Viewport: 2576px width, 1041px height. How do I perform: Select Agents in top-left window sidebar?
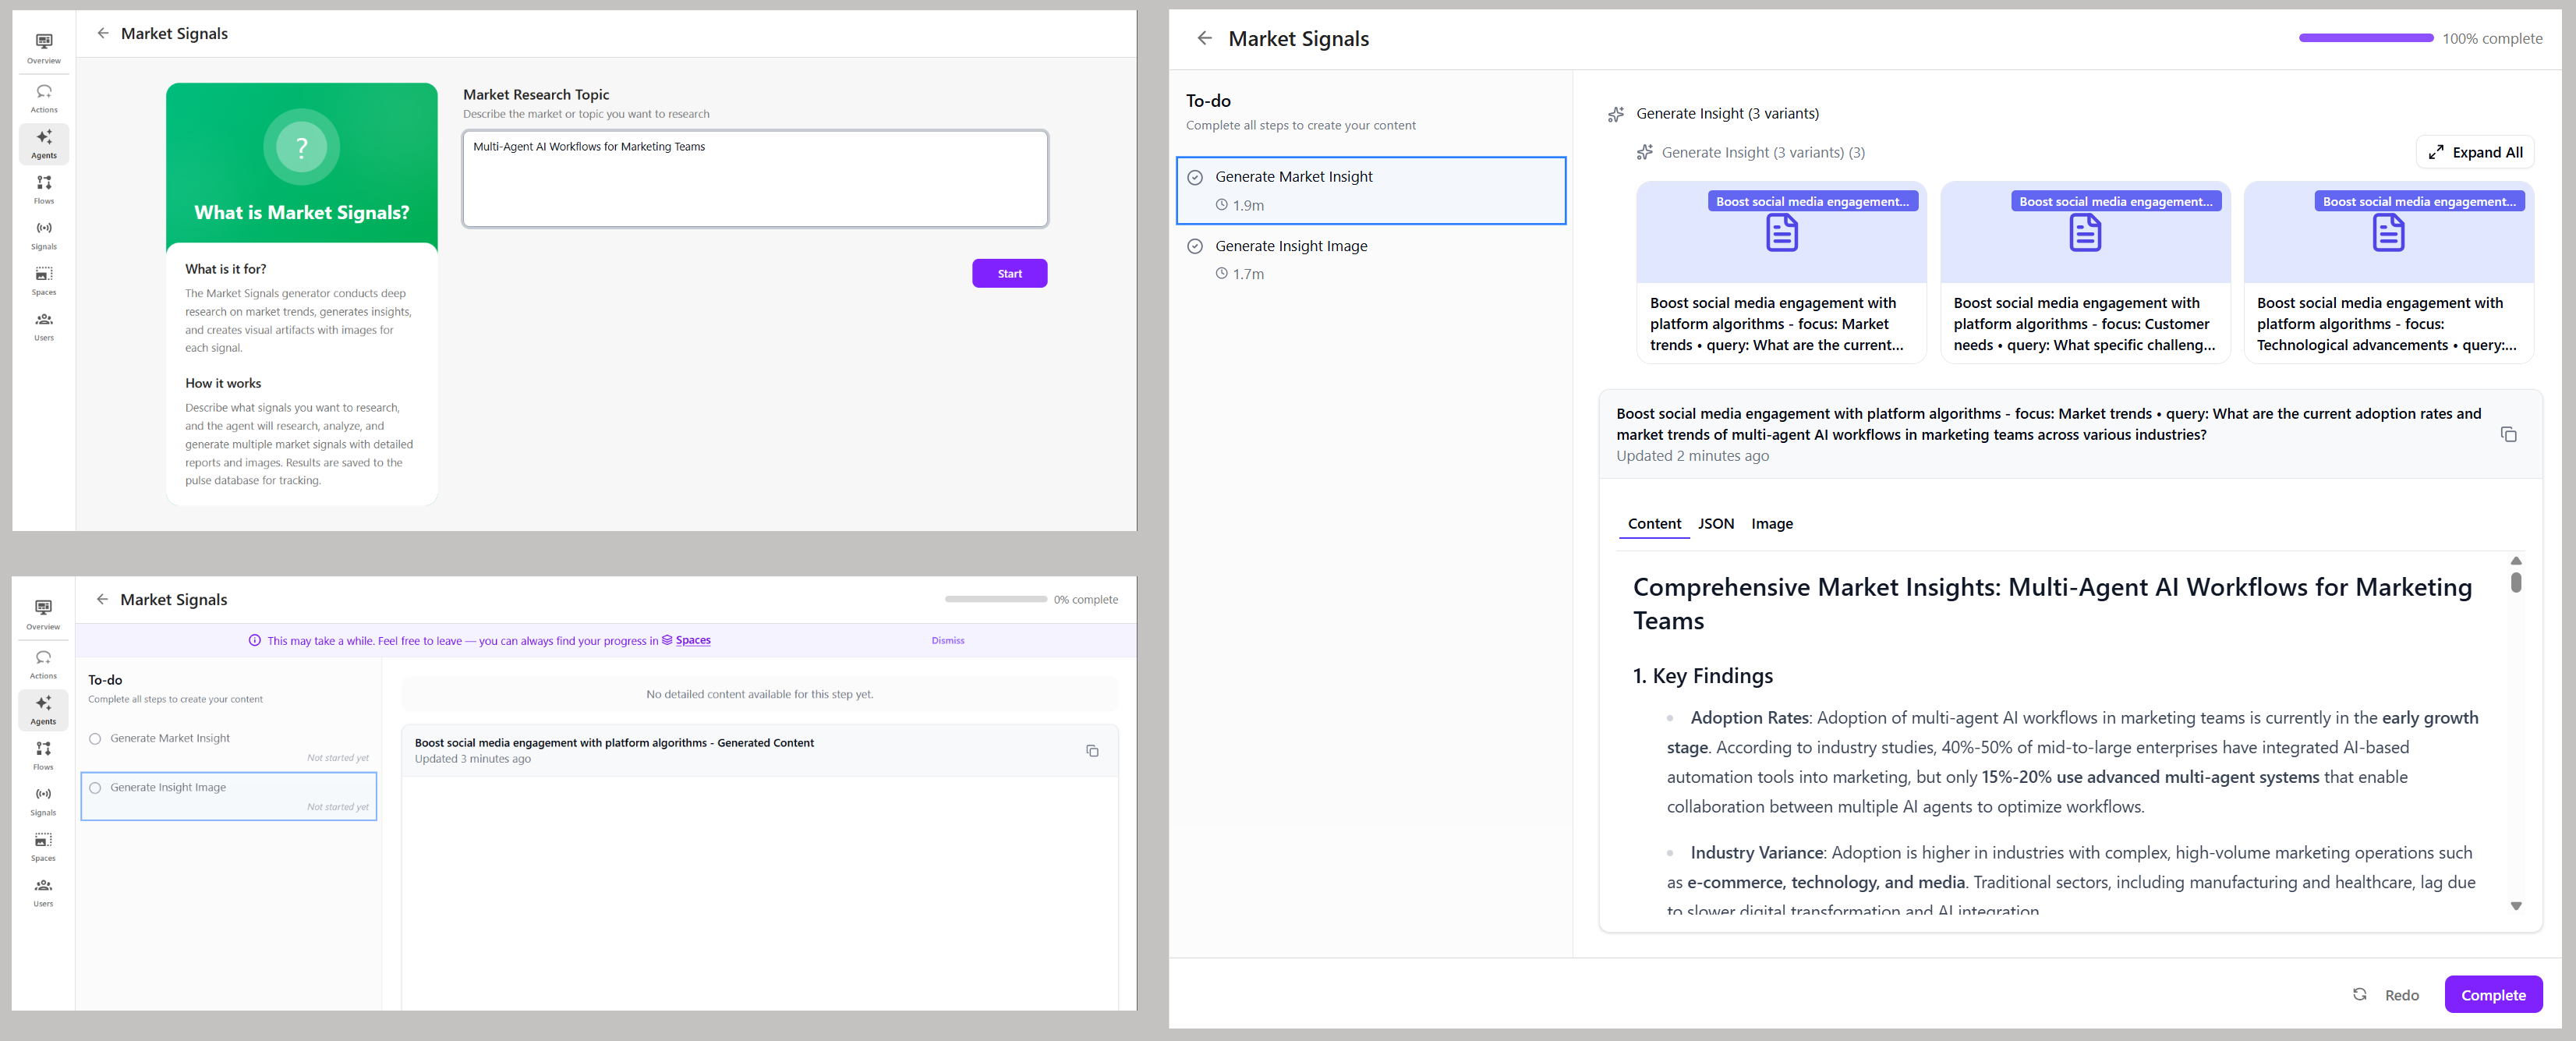click(x=44, y=144)
